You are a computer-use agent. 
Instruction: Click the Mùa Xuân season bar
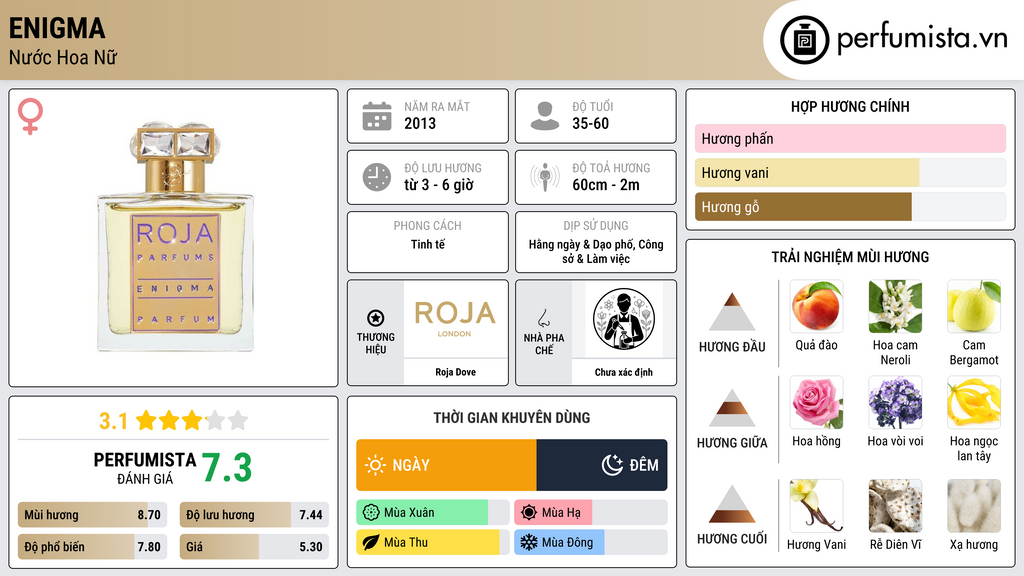[x=432, y=513]
